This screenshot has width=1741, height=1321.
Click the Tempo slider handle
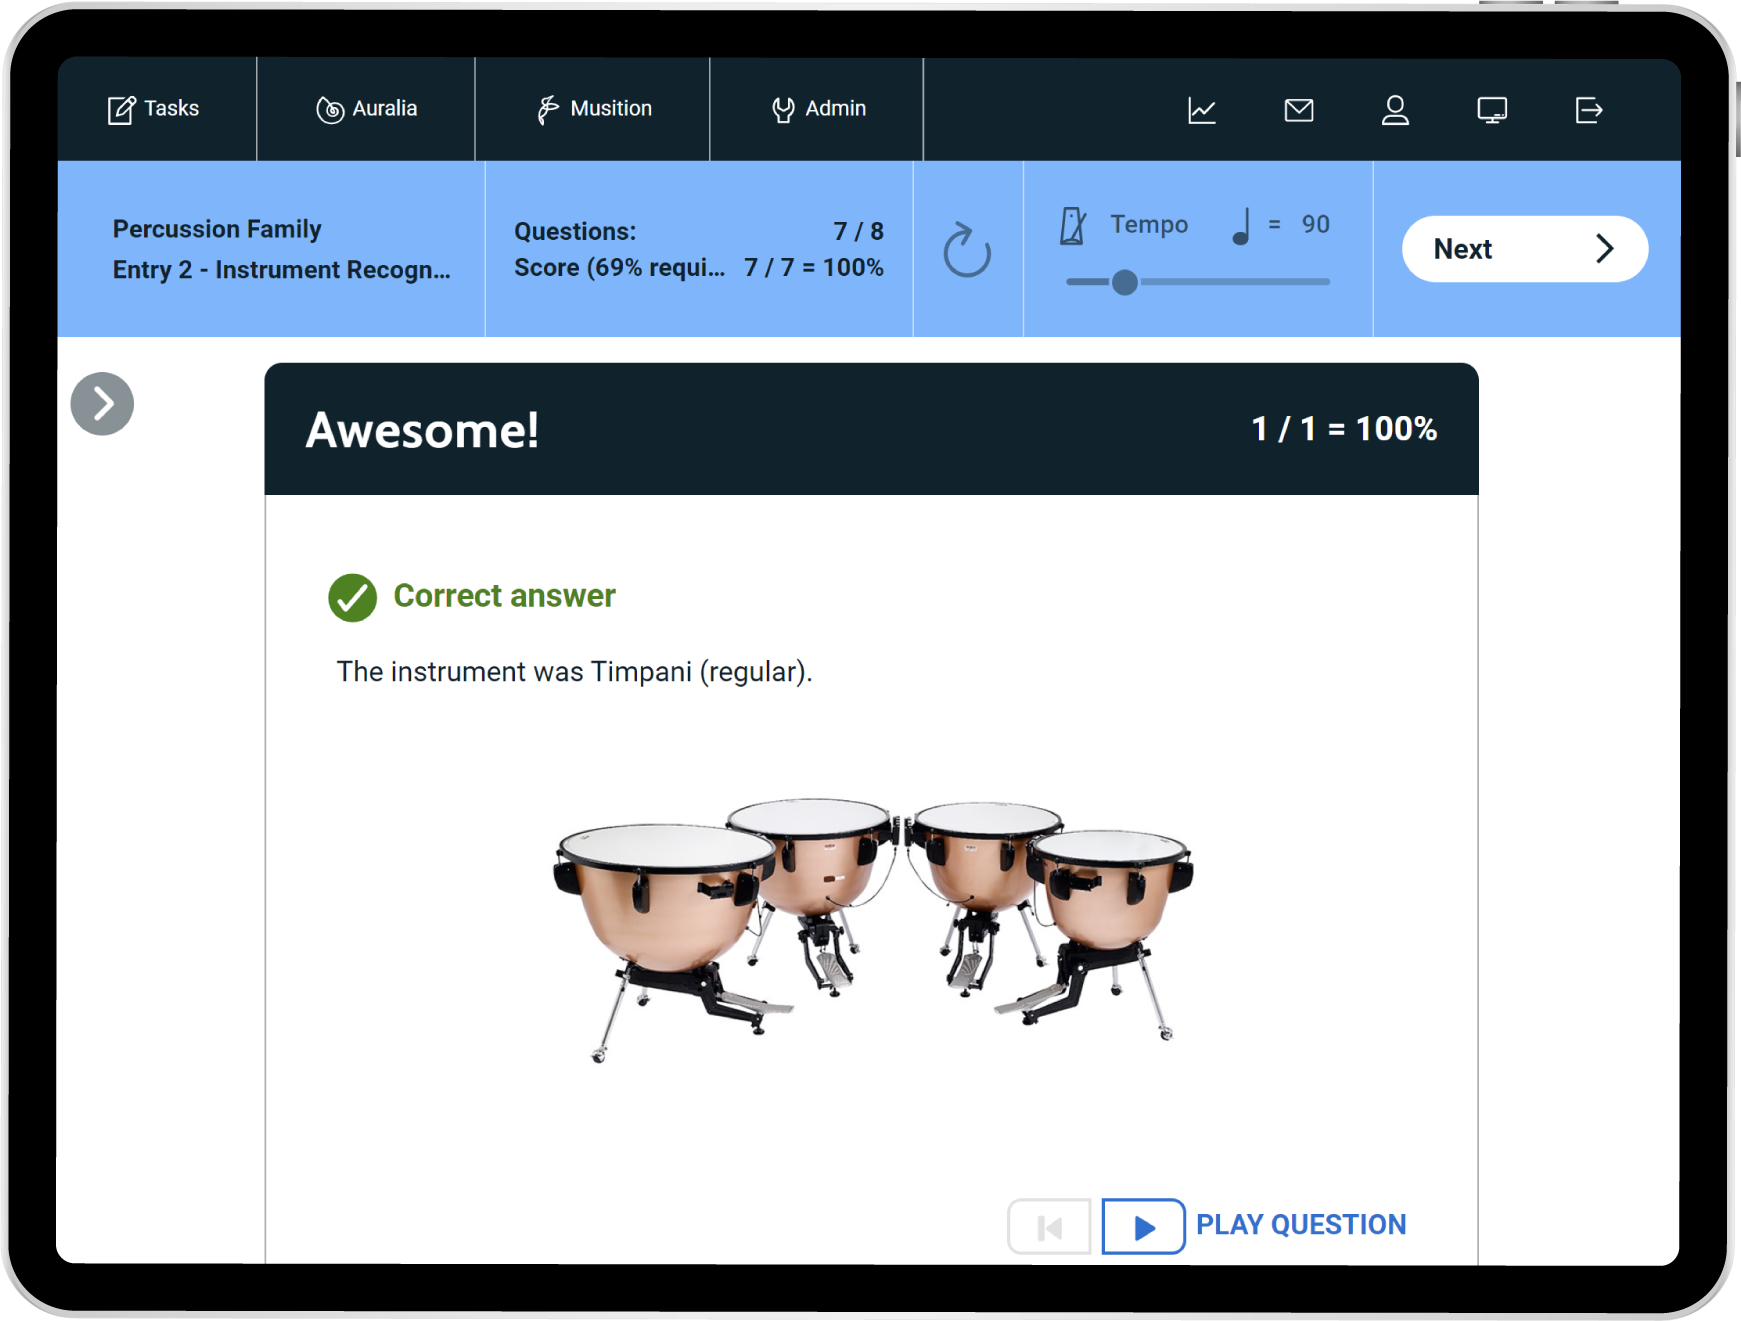pos(1125,283)
